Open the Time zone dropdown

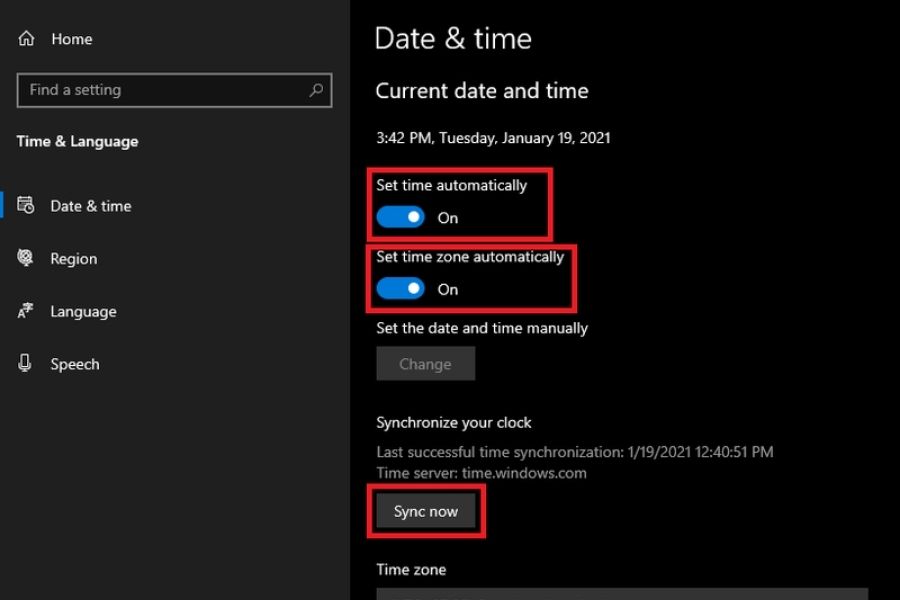[621, 594]
